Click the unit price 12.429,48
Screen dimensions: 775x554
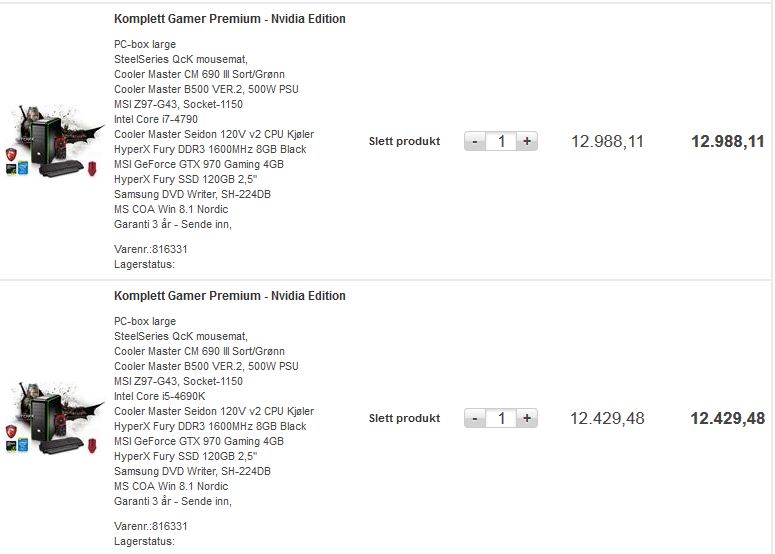tap(607, 418)
